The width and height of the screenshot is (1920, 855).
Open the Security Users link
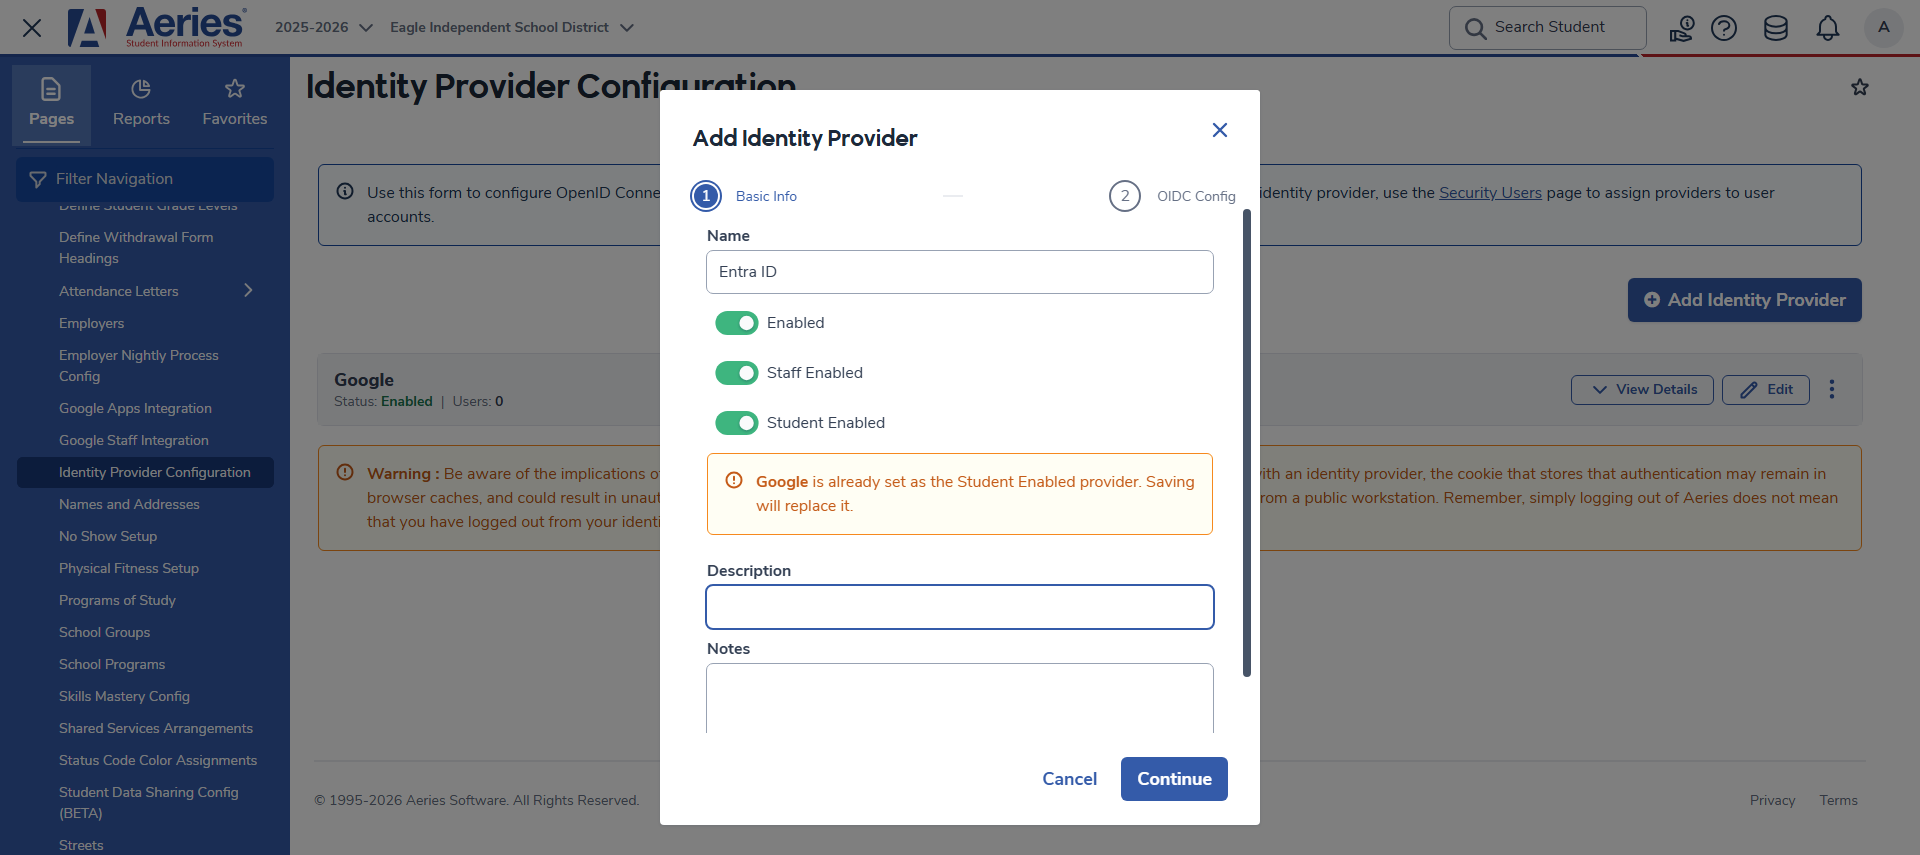1489,192
